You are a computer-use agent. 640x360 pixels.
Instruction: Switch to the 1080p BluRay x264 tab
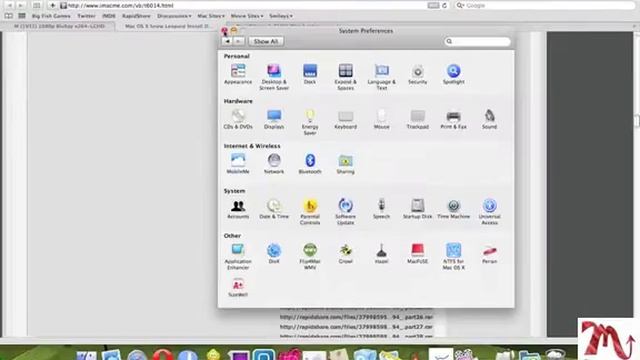(59, 26)
